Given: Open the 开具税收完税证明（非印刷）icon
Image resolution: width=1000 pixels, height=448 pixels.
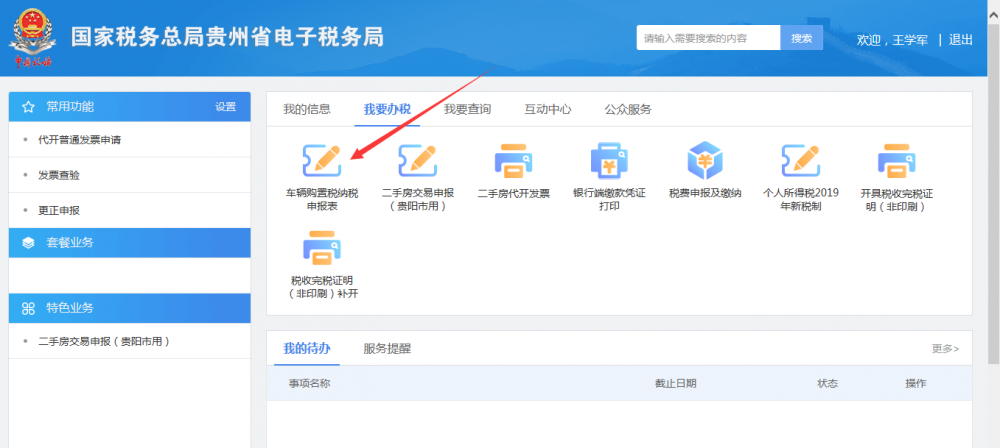Looking at the screenshot, I should (896, 160).
